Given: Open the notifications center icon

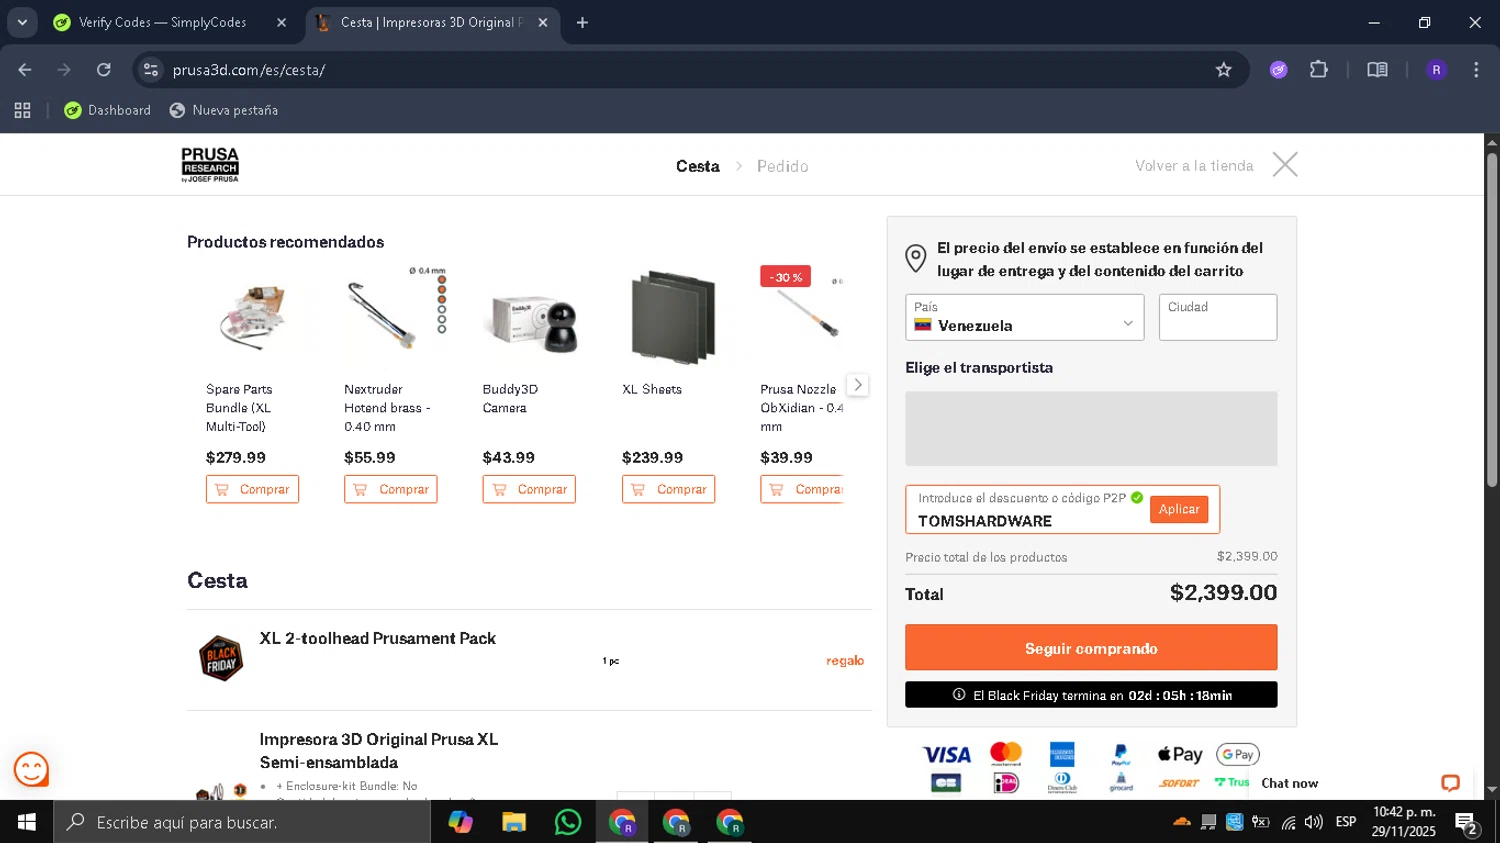Looking at the screenshot, I should 1467,823.
